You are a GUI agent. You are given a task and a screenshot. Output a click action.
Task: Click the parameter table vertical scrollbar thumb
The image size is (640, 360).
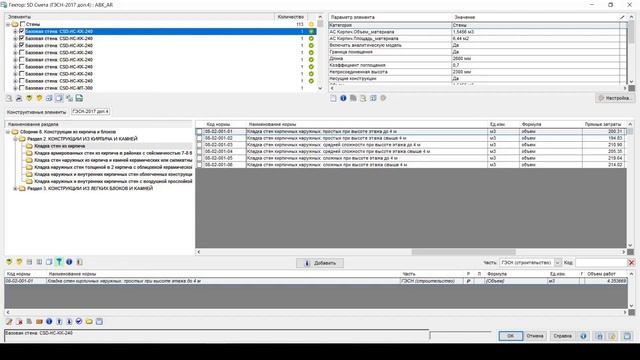pos(631,32)
